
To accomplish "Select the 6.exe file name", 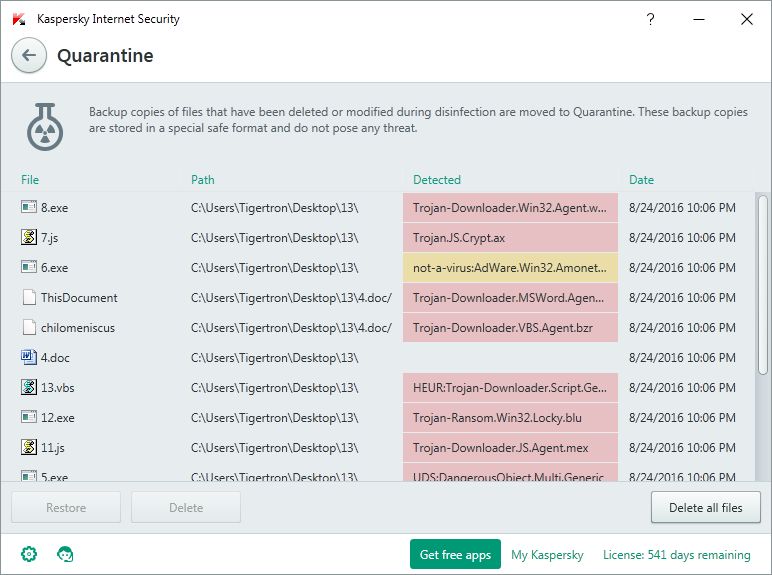I will point(55,268).
